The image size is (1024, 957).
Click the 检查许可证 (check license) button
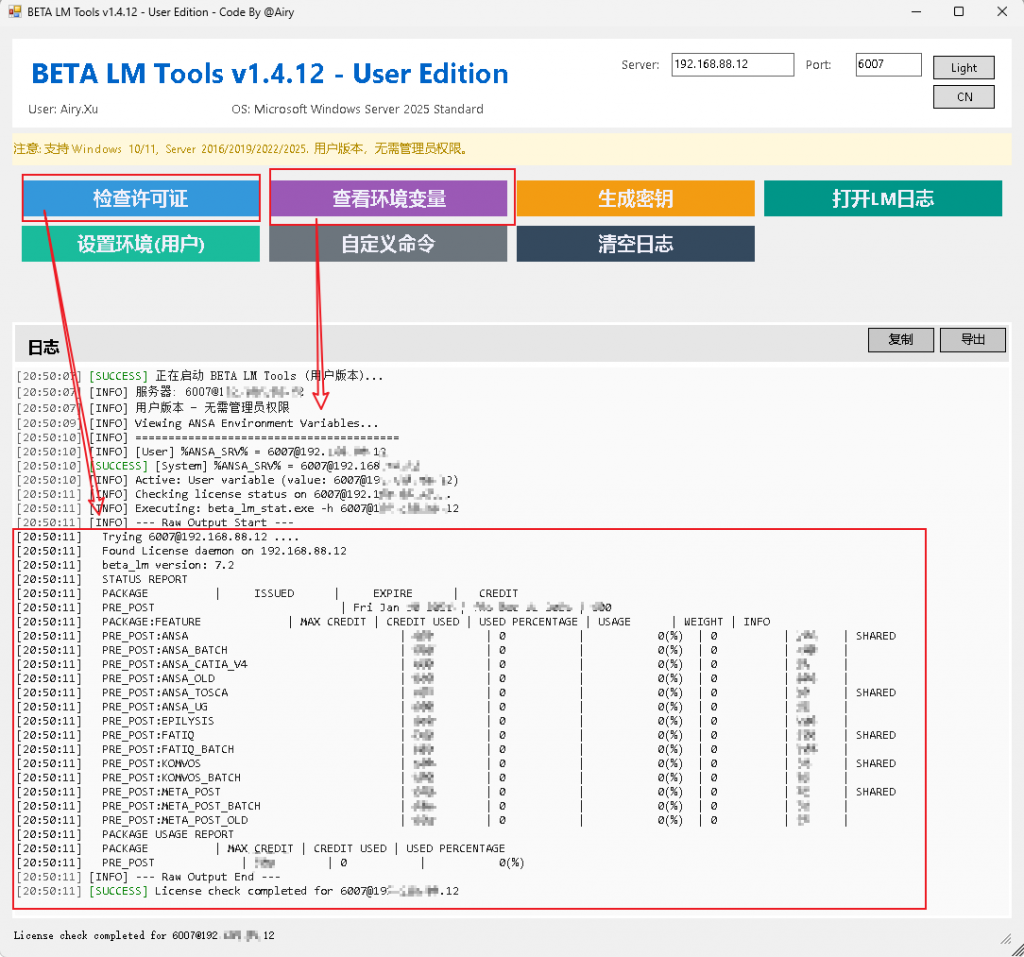click(x=140, y=199)
